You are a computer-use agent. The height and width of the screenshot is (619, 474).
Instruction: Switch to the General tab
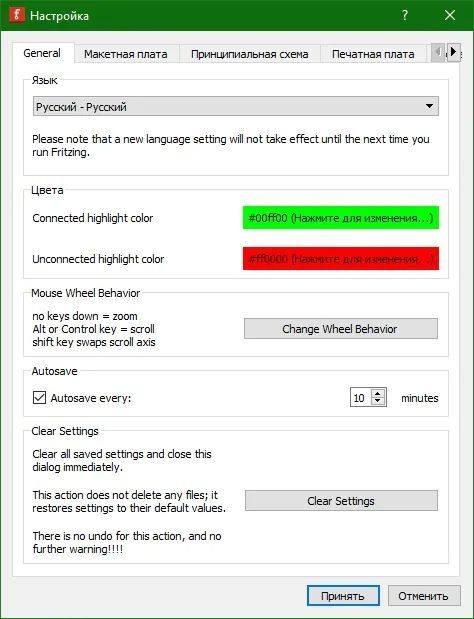[42, 53]
